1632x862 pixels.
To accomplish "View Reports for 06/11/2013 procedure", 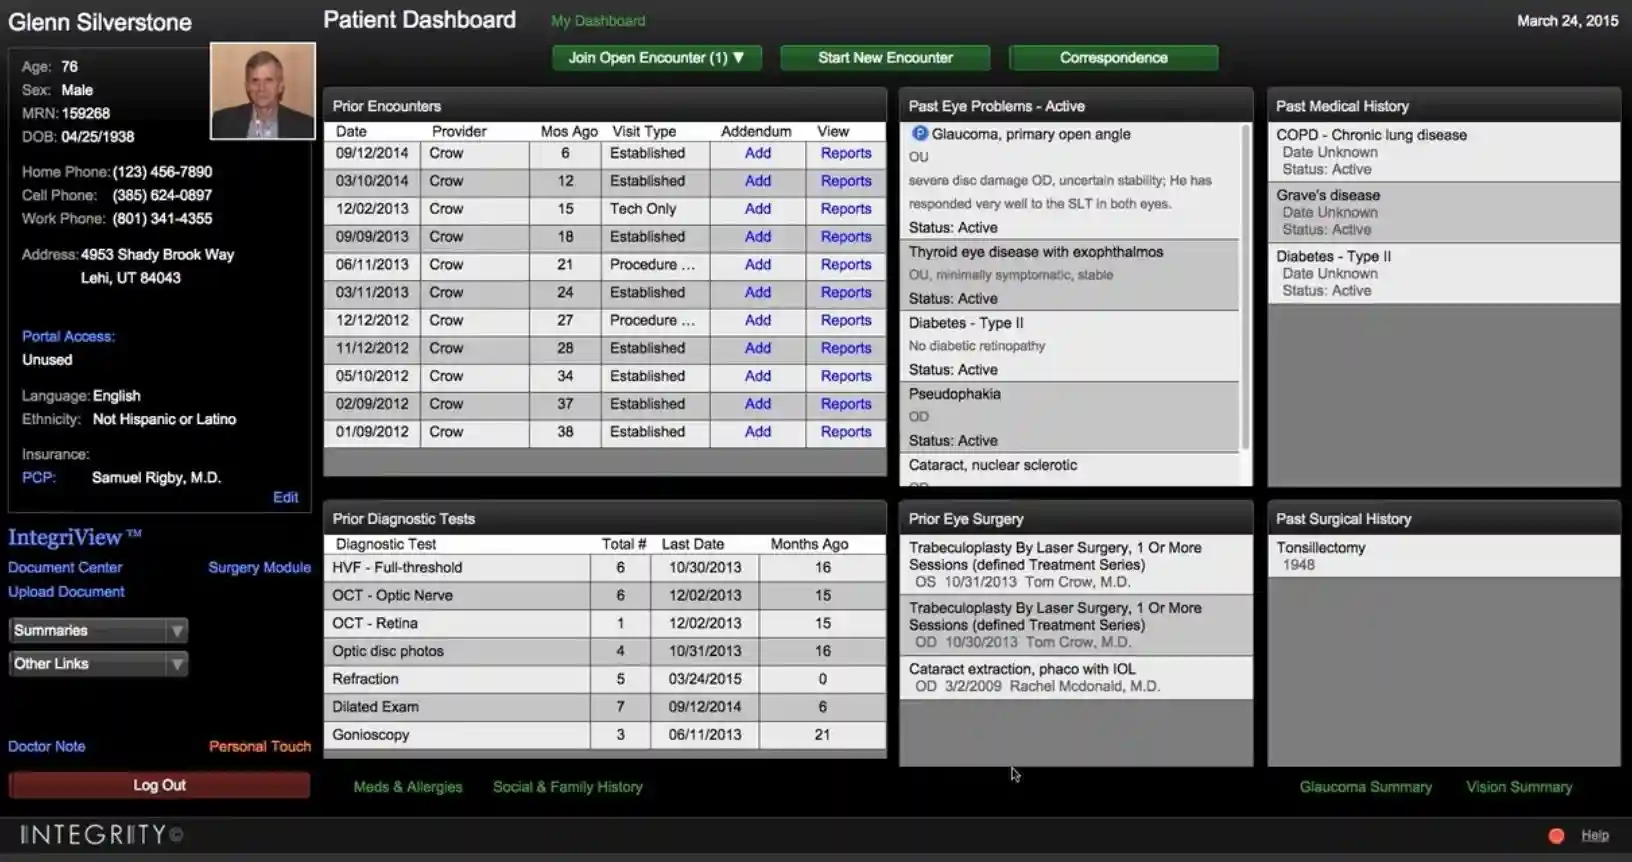I will [846, 265].
